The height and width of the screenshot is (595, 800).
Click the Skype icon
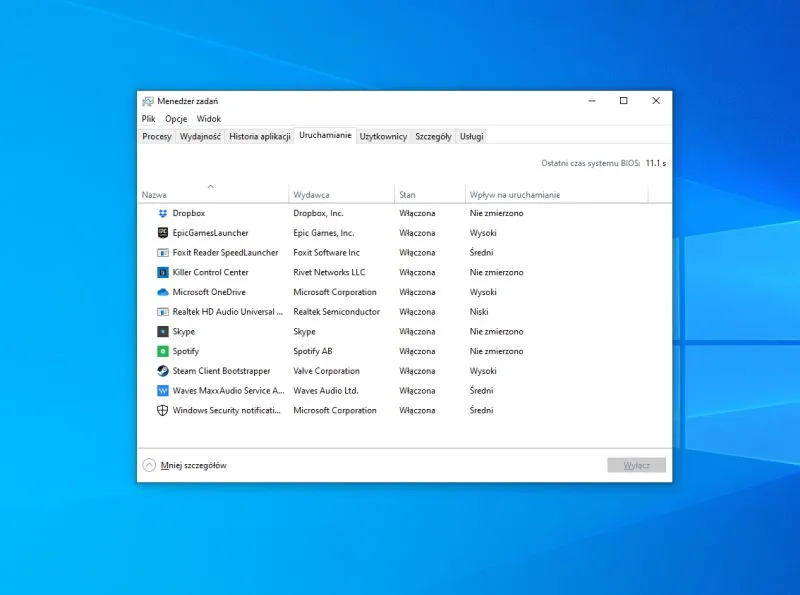pos(161,331)
